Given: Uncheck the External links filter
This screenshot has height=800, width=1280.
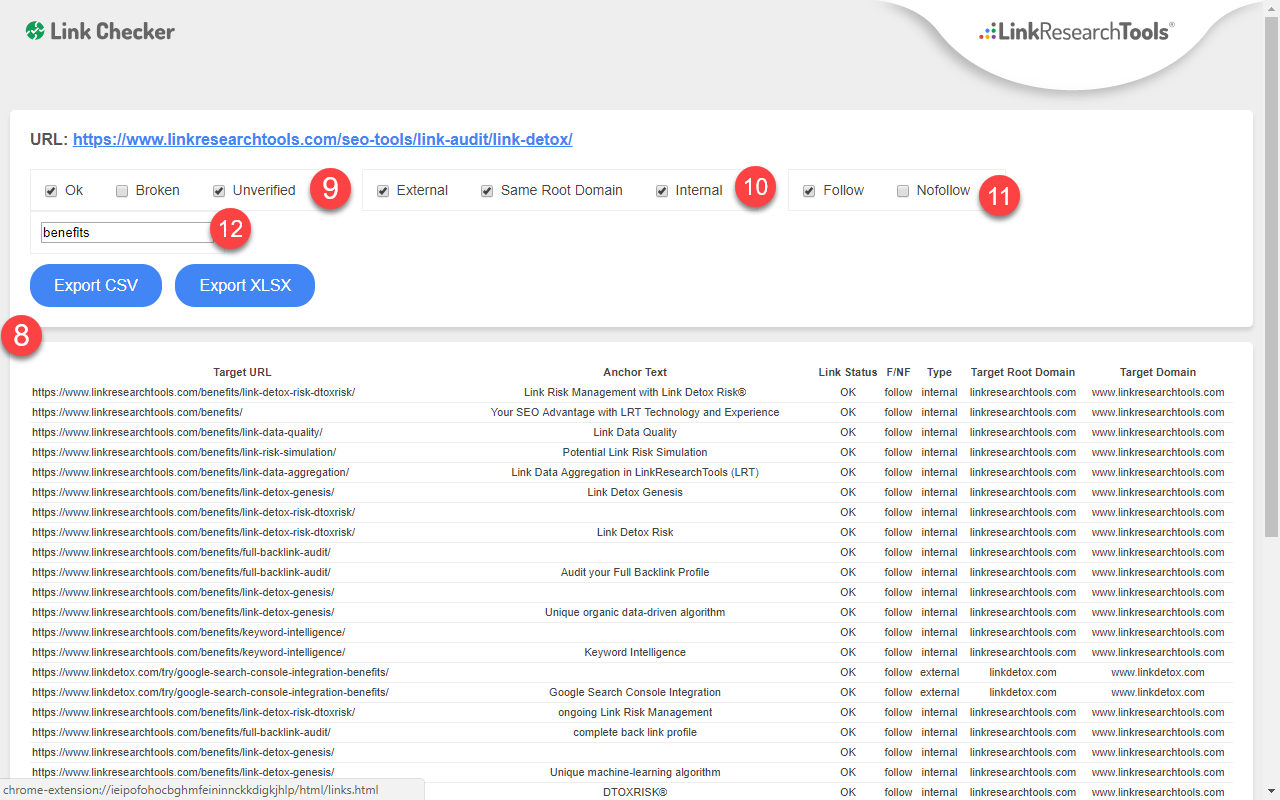Looking at the screenshot, I should pyautogui.click(x=382, y=190).
